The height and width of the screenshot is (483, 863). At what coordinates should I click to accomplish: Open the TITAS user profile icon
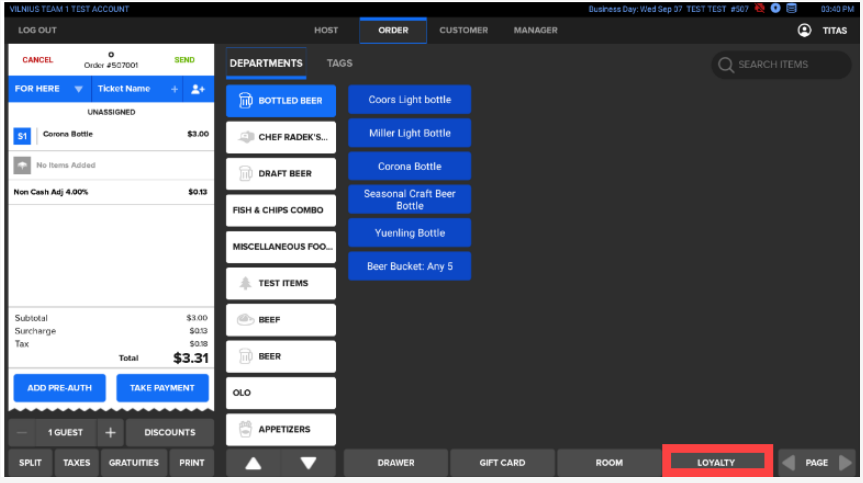click(x=804, y=30)
